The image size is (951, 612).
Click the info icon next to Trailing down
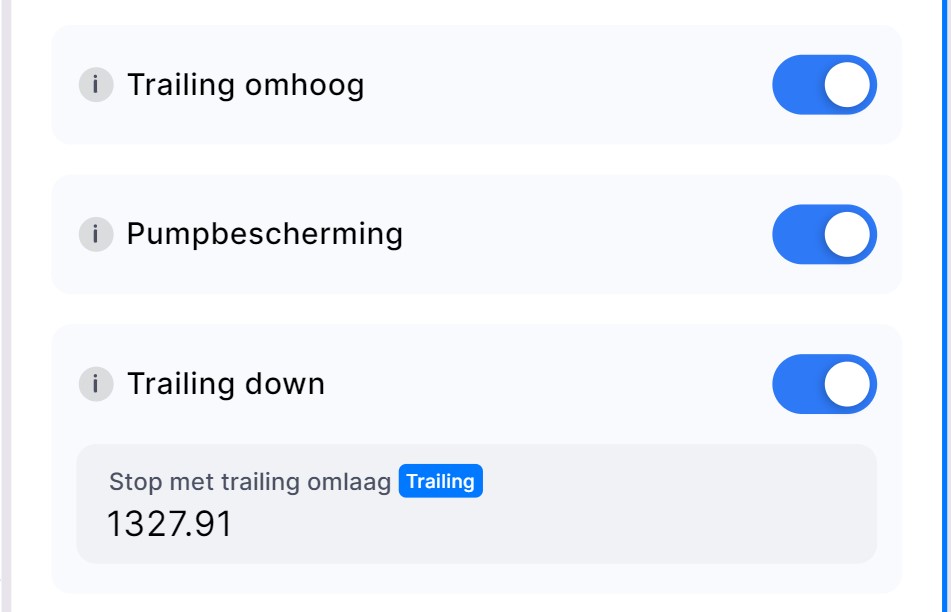(96, 383)
